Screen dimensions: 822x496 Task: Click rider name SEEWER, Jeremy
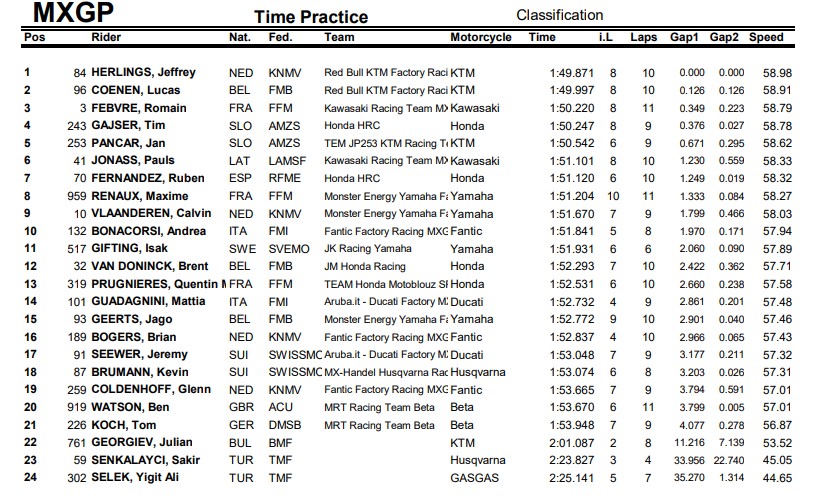click(x=139, y=354)
